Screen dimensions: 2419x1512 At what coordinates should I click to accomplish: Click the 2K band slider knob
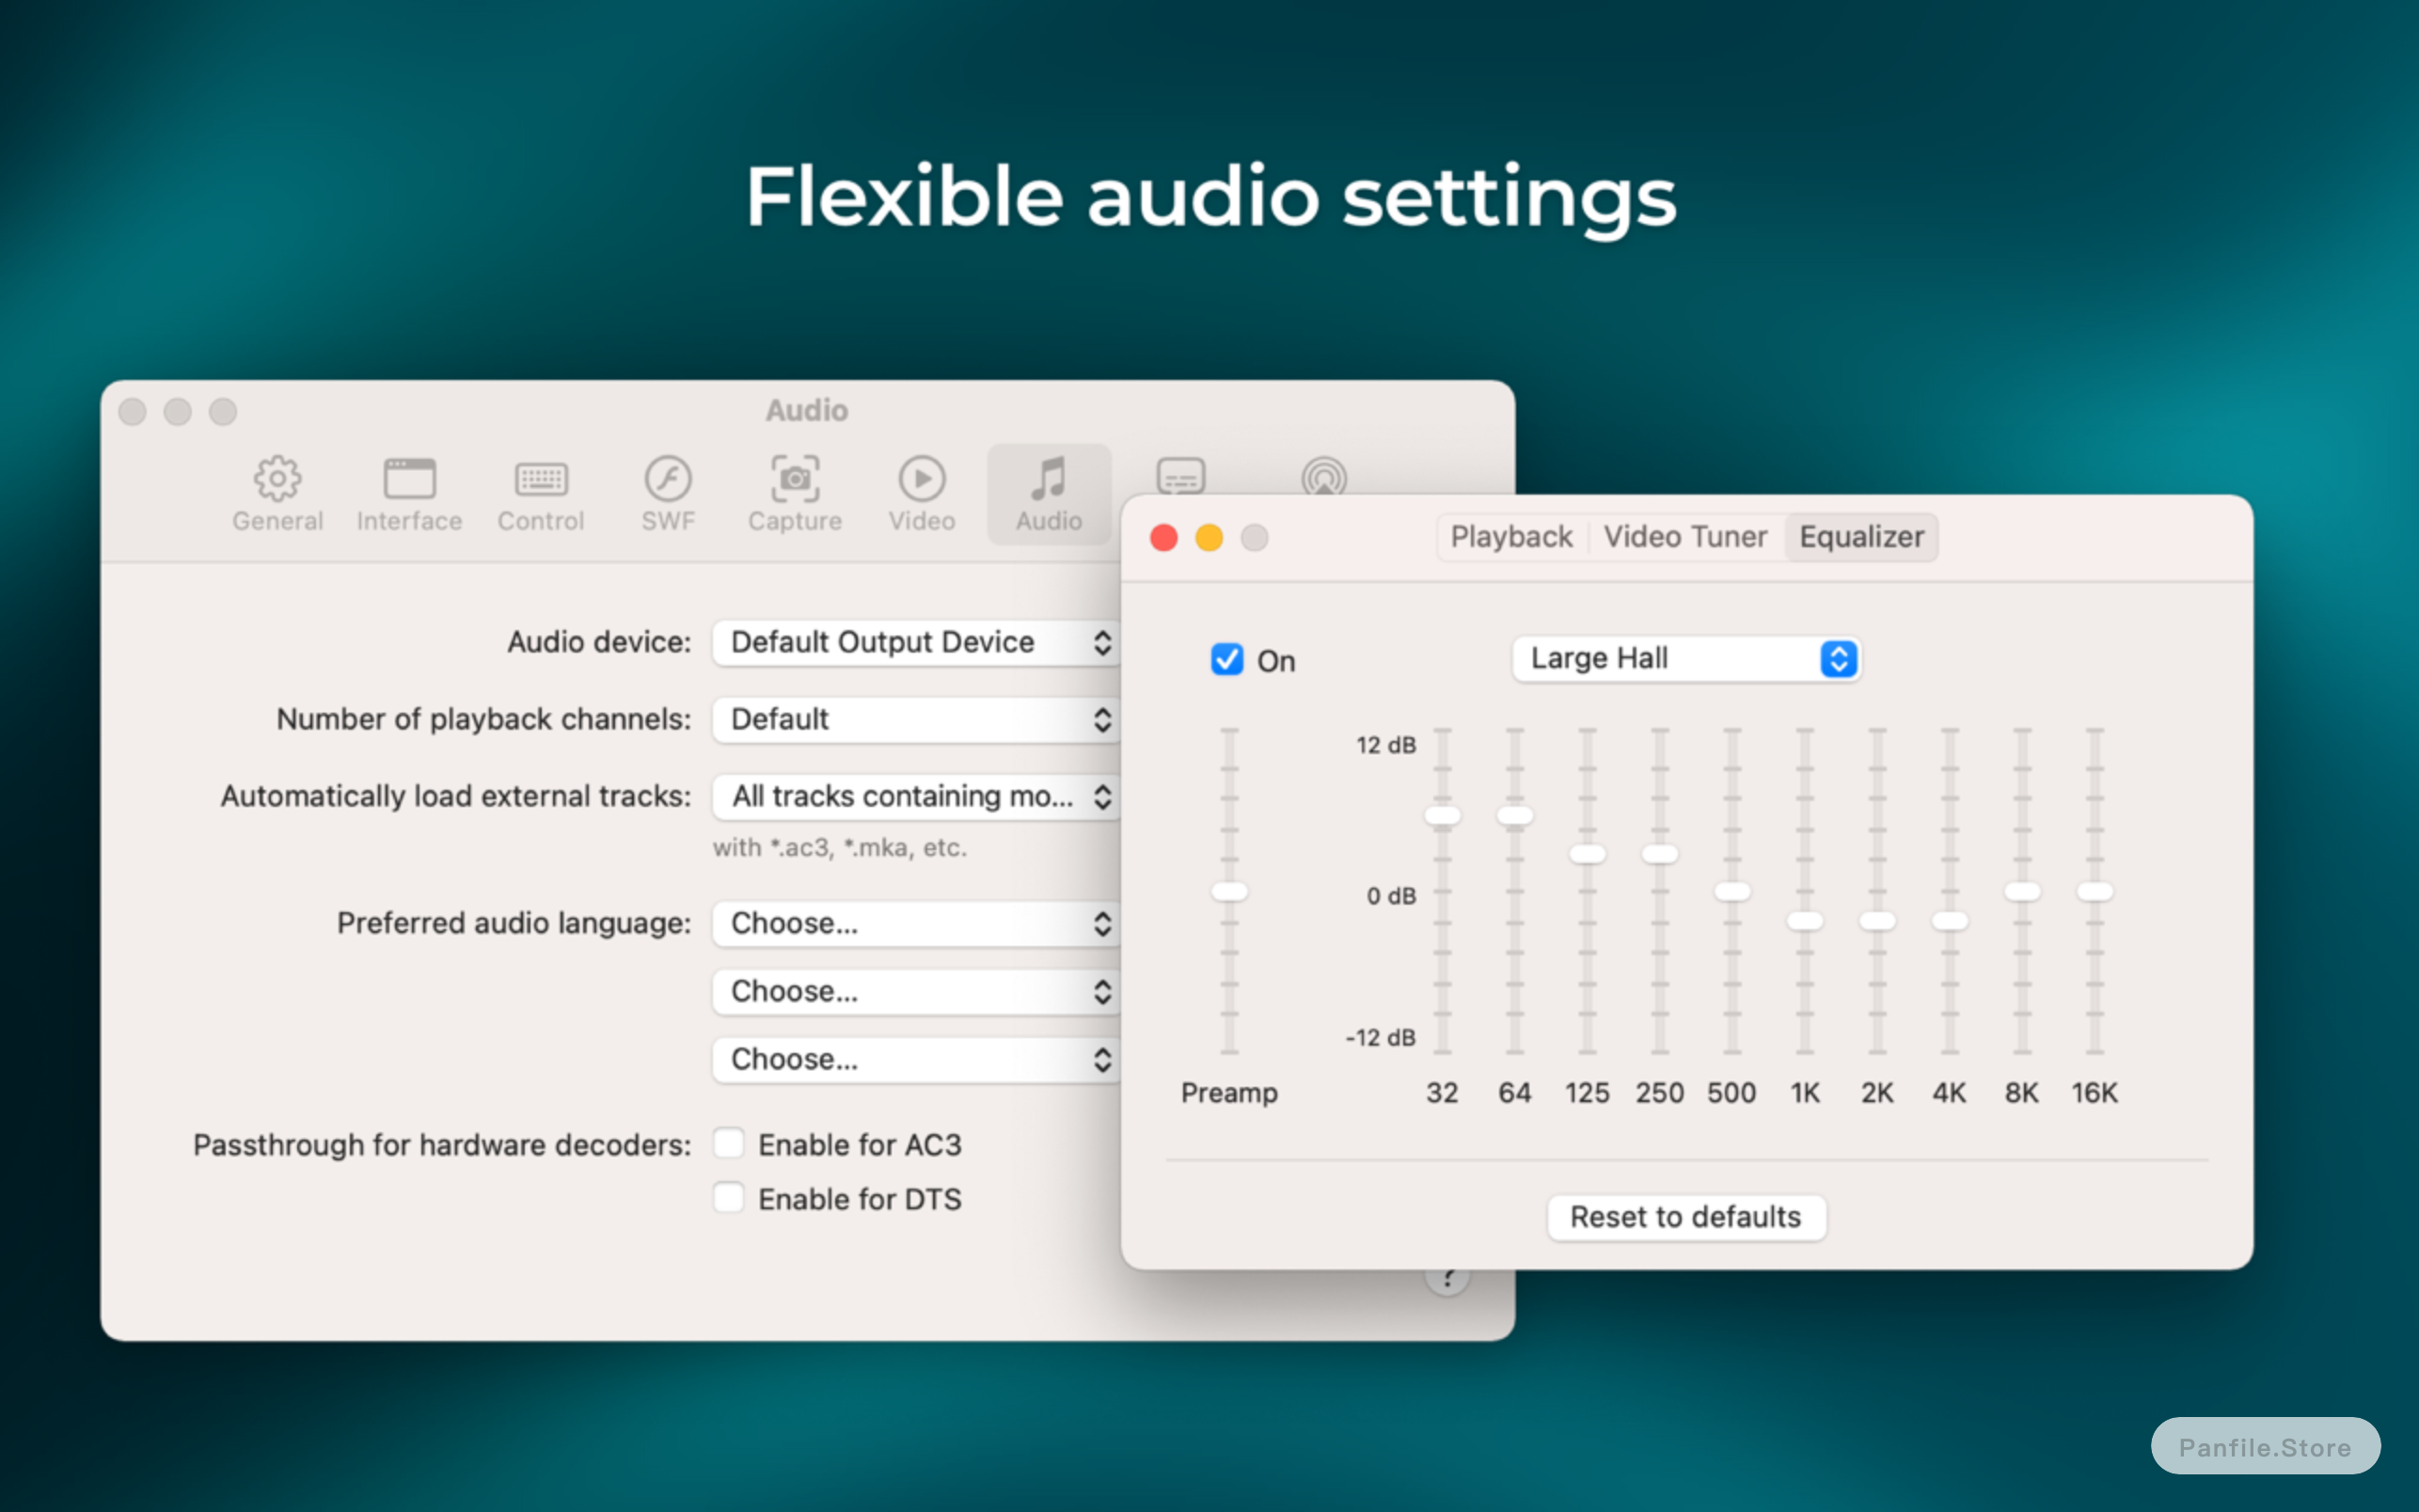pos(1877,920)
